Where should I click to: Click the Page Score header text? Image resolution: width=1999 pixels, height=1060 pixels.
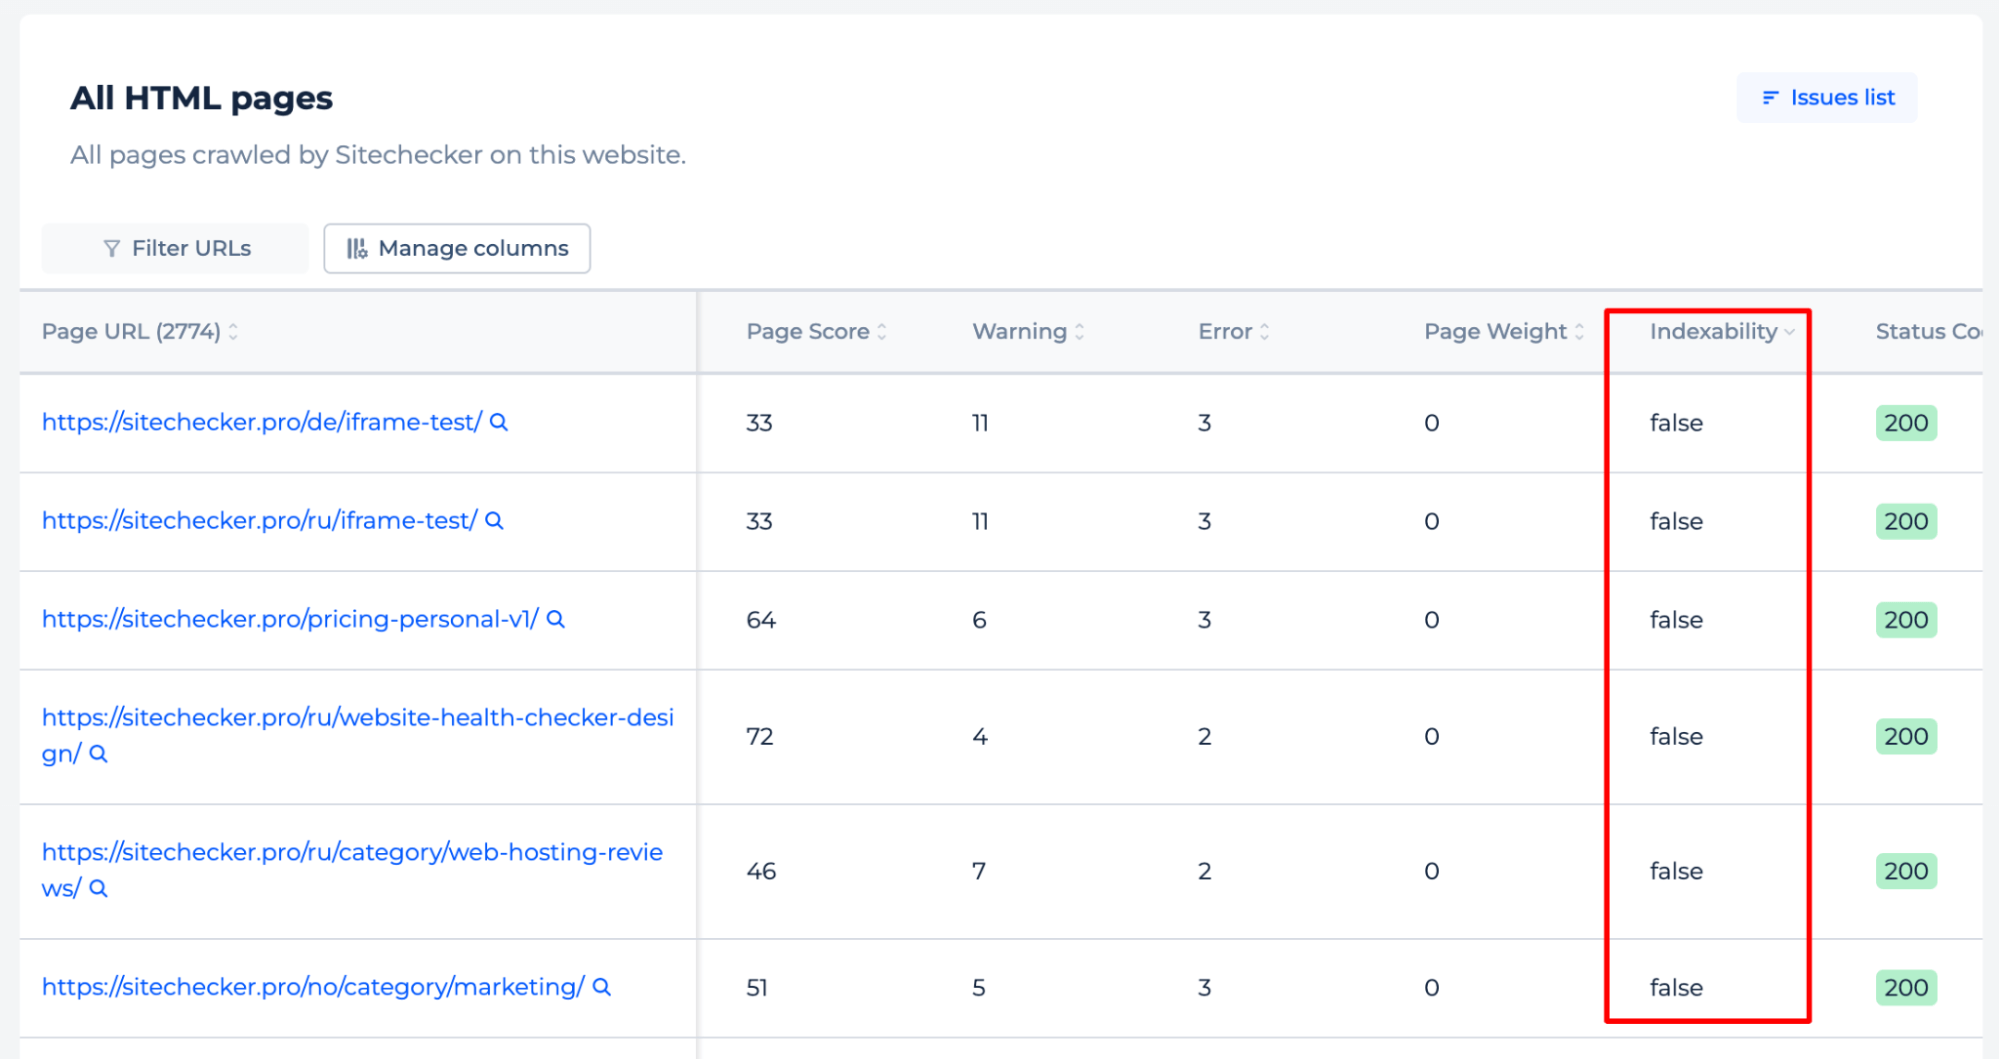[808, 332]
